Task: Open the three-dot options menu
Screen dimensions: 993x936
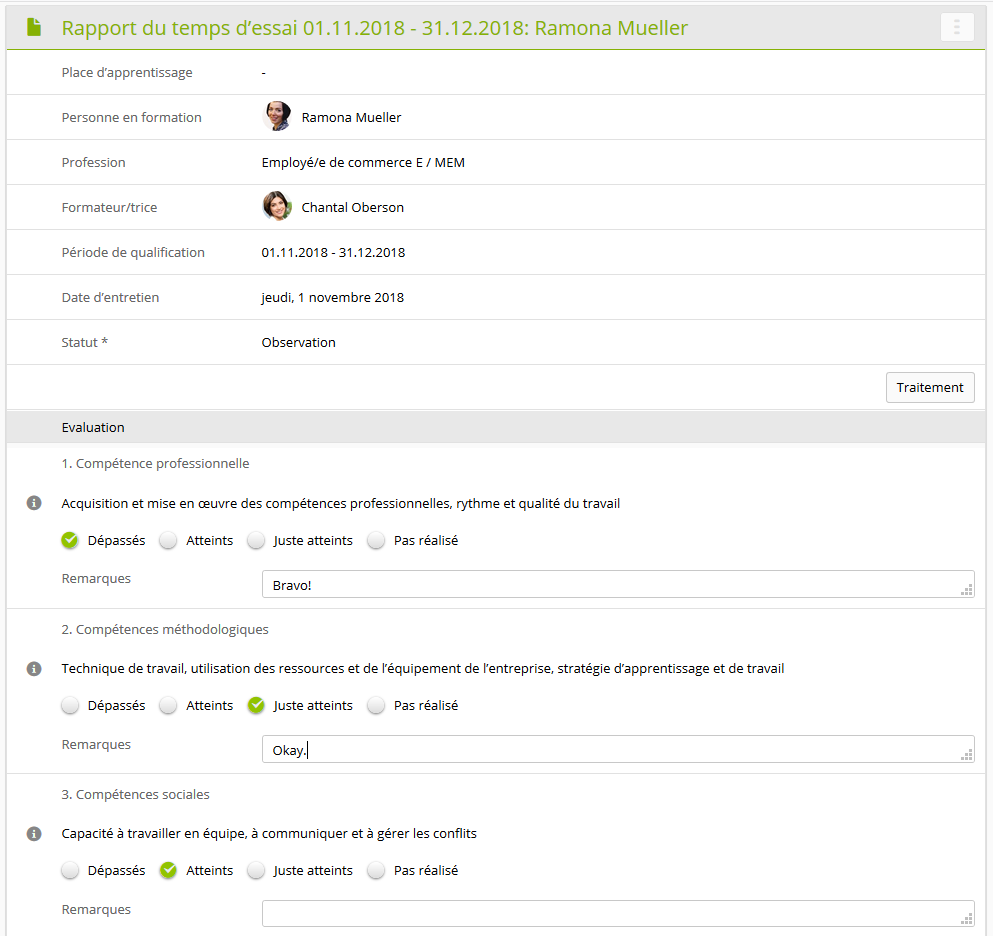Action: (957, 28)
